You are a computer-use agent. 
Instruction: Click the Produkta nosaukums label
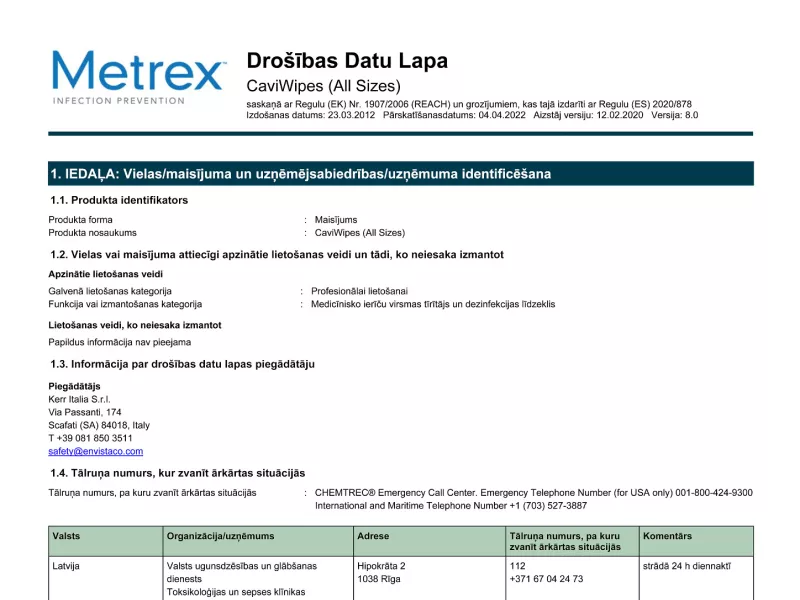point(88,233)
